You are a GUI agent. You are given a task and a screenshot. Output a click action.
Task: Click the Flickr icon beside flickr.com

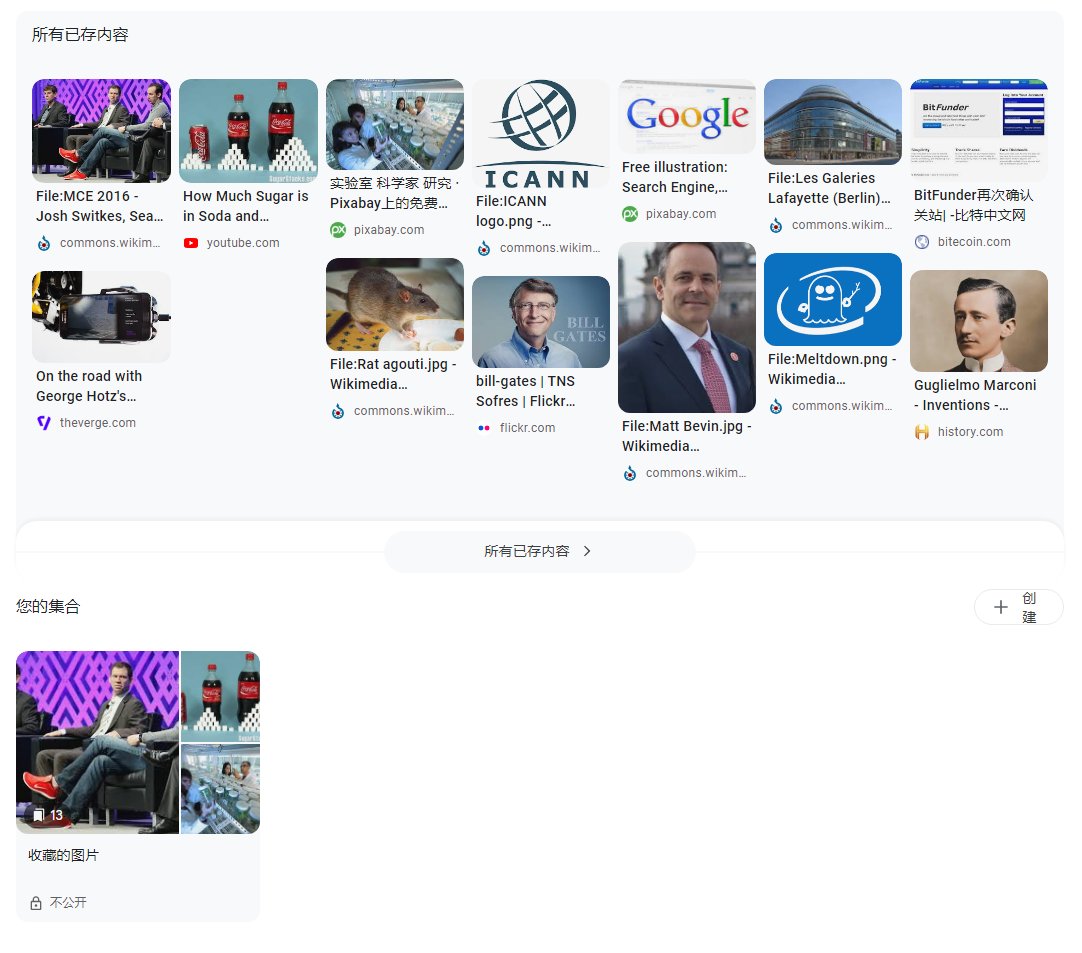pos(484,428)
